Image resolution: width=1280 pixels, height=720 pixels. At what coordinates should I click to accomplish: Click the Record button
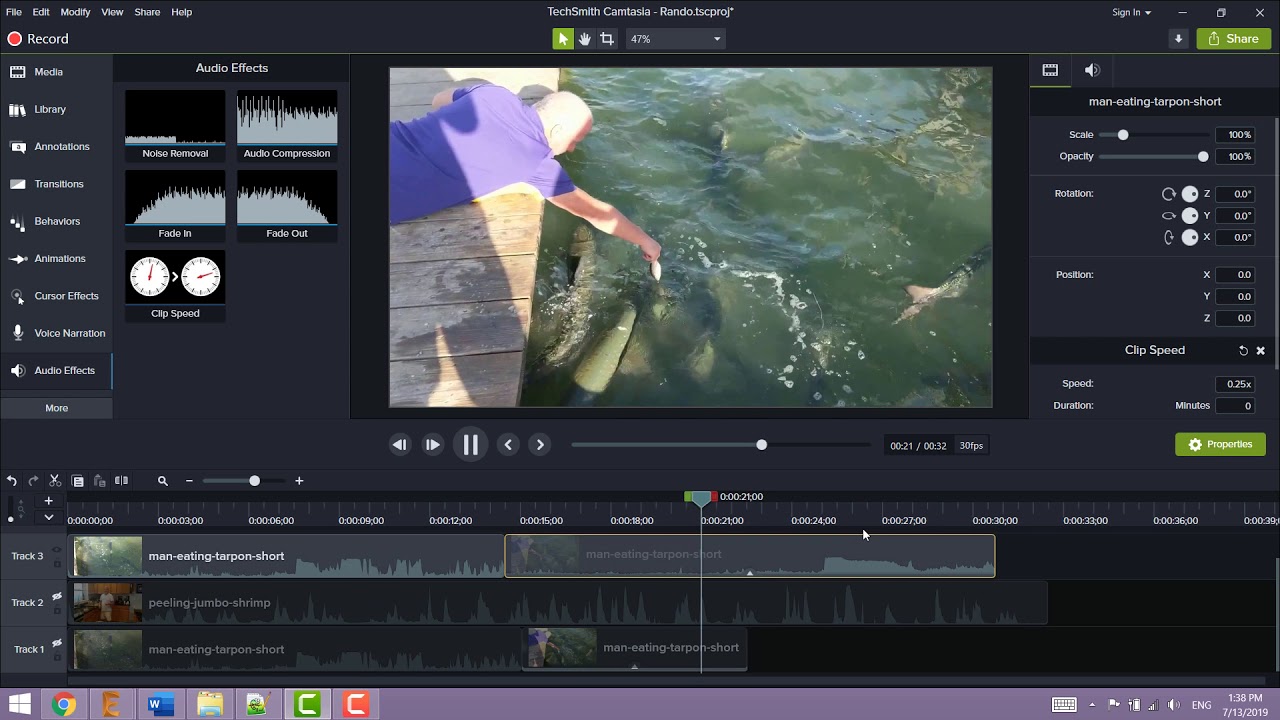pos(38,39)
